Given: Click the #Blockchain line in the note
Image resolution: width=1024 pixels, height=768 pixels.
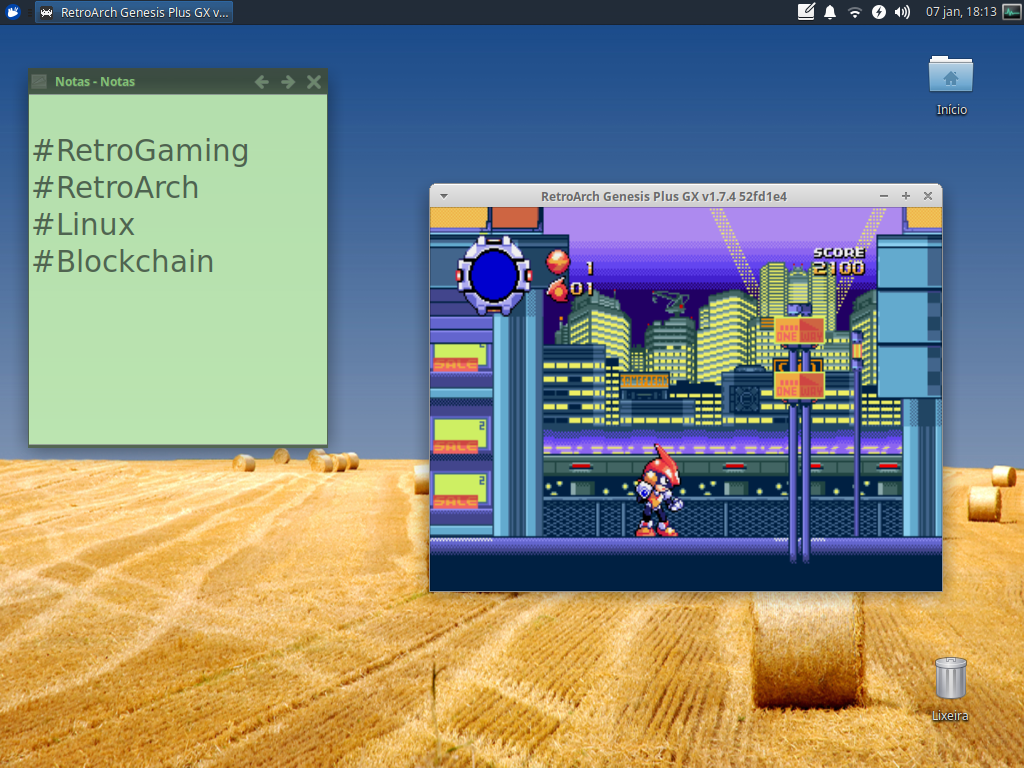Looking at the screenshot, I should [123, 261].
